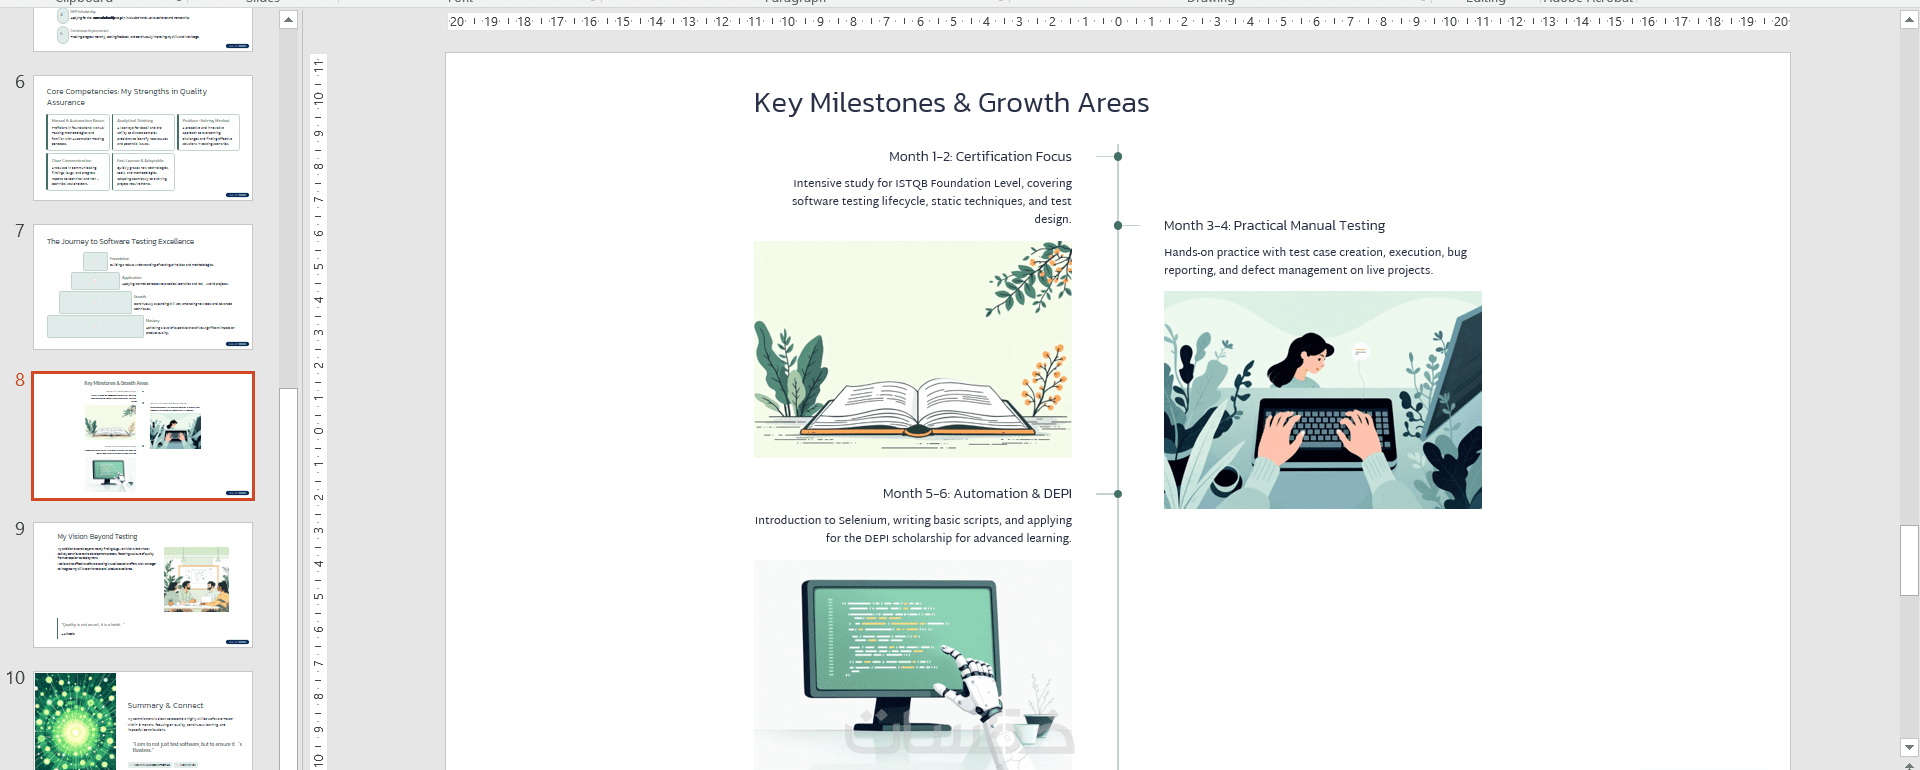Click the slide editor scroll-down arrow

point(1909,747)
